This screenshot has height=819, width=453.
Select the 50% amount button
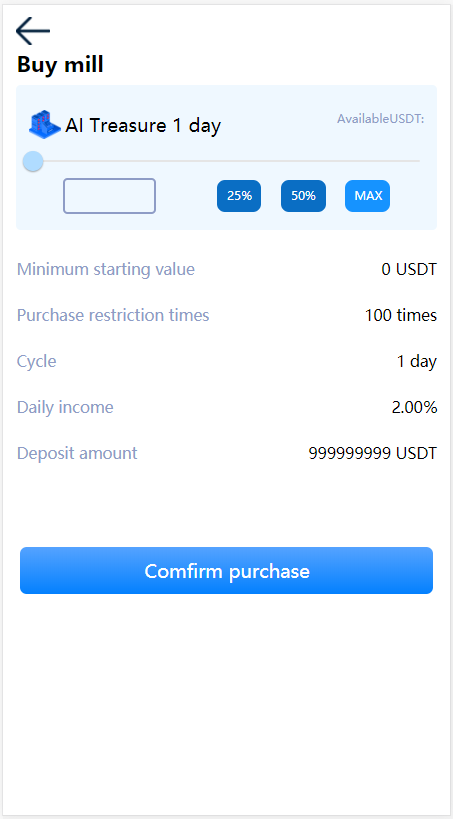point(303,196)
